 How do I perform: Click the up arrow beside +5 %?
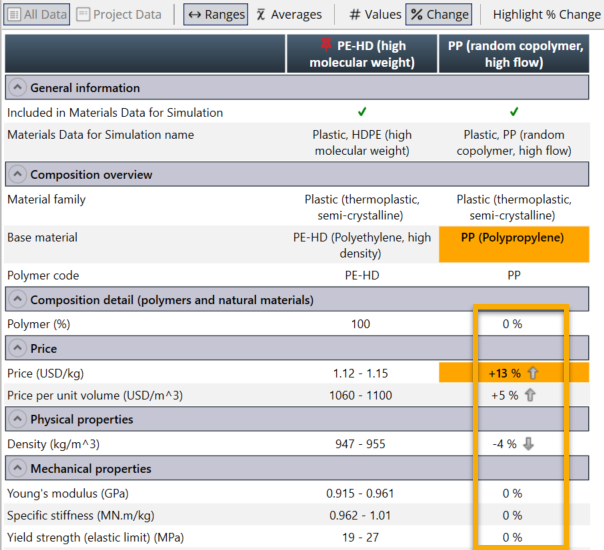pos(530,395)
